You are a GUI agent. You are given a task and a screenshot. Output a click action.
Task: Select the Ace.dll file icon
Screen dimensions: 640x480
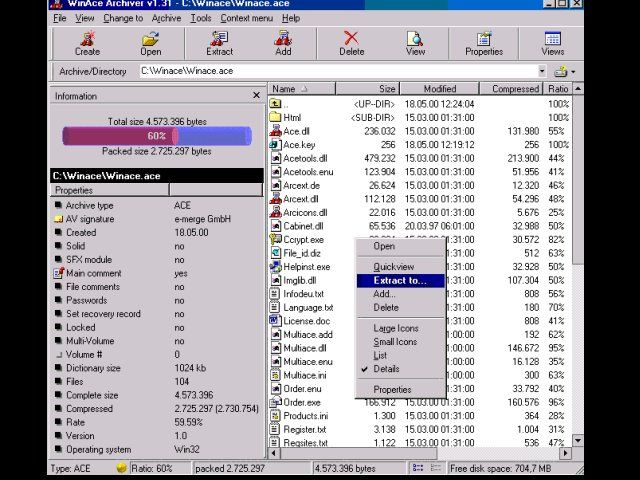[x=276, y=131]
